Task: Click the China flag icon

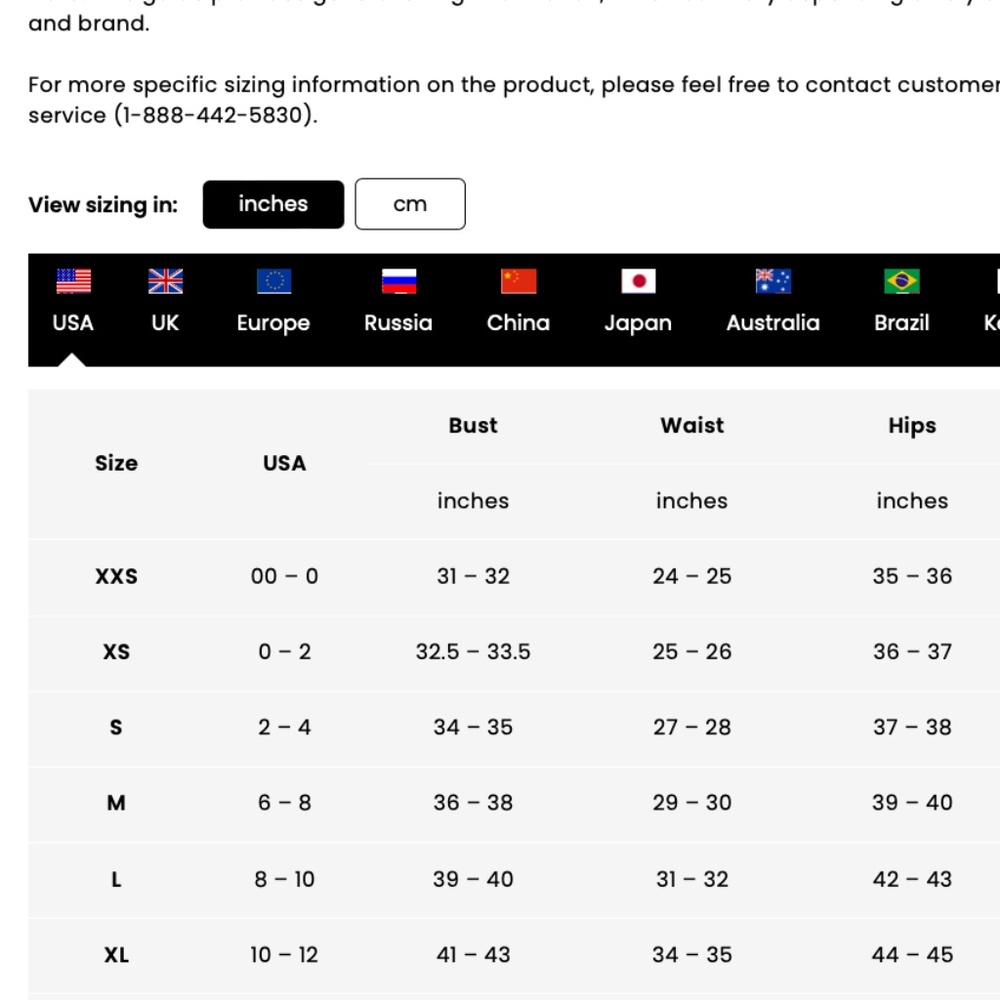Action: tap(518, 281)
